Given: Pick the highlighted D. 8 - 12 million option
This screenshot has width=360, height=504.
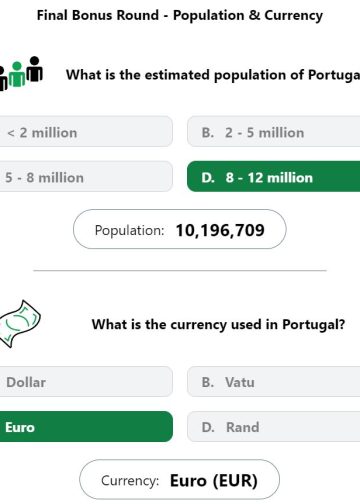Looking at the screenshot, I should pyautogui.click(x=274, y=177).
